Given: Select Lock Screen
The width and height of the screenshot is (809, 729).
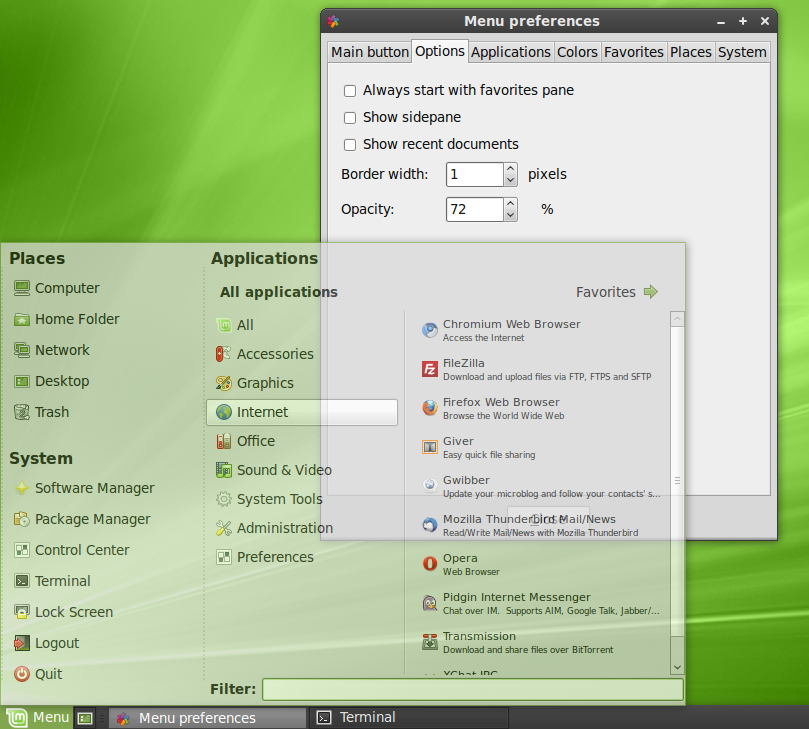Looking at the screenshot, I should (x=63, y=612).
